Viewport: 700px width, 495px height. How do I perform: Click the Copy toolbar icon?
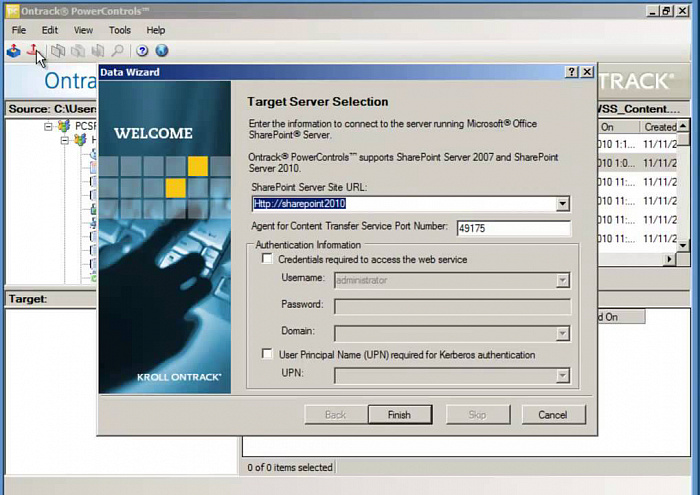tap(58, 51)
